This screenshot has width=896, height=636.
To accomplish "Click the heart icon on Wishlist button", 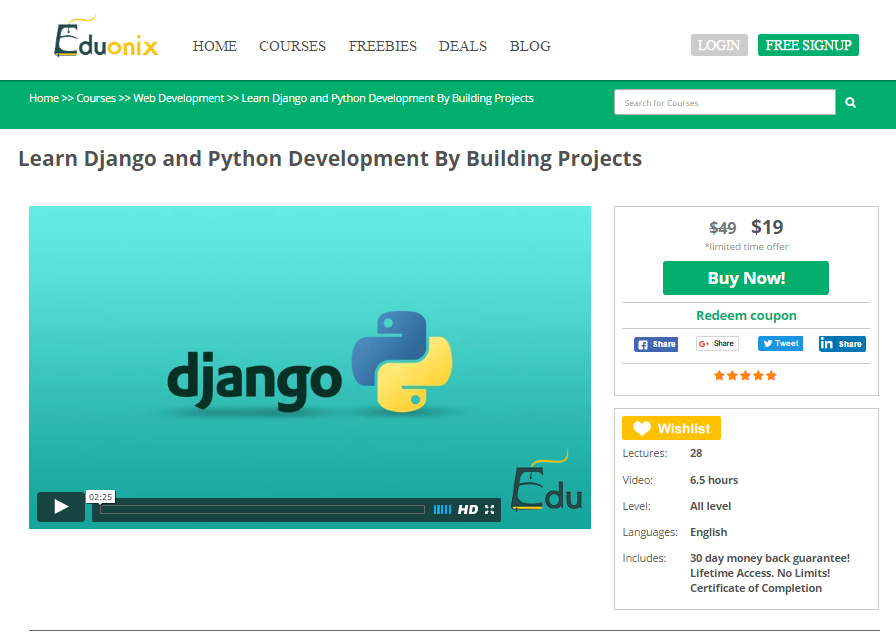I will pyautogui.click(x=640, y=427).
